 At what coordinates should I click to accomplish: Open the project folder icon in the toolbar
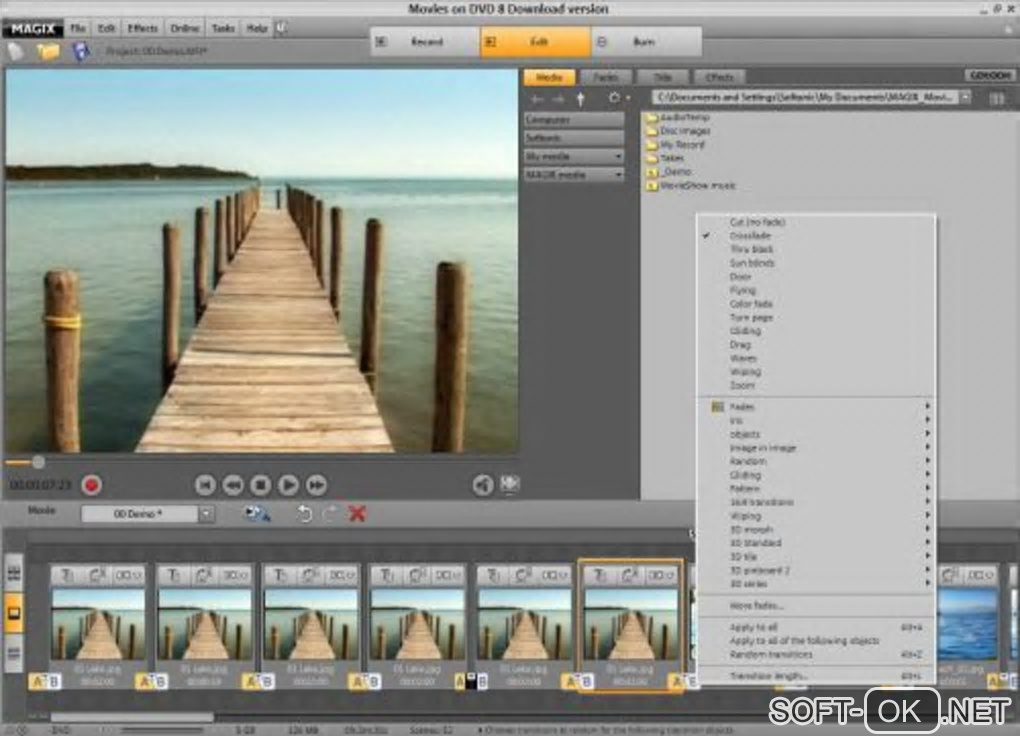[x=48, y=51]
